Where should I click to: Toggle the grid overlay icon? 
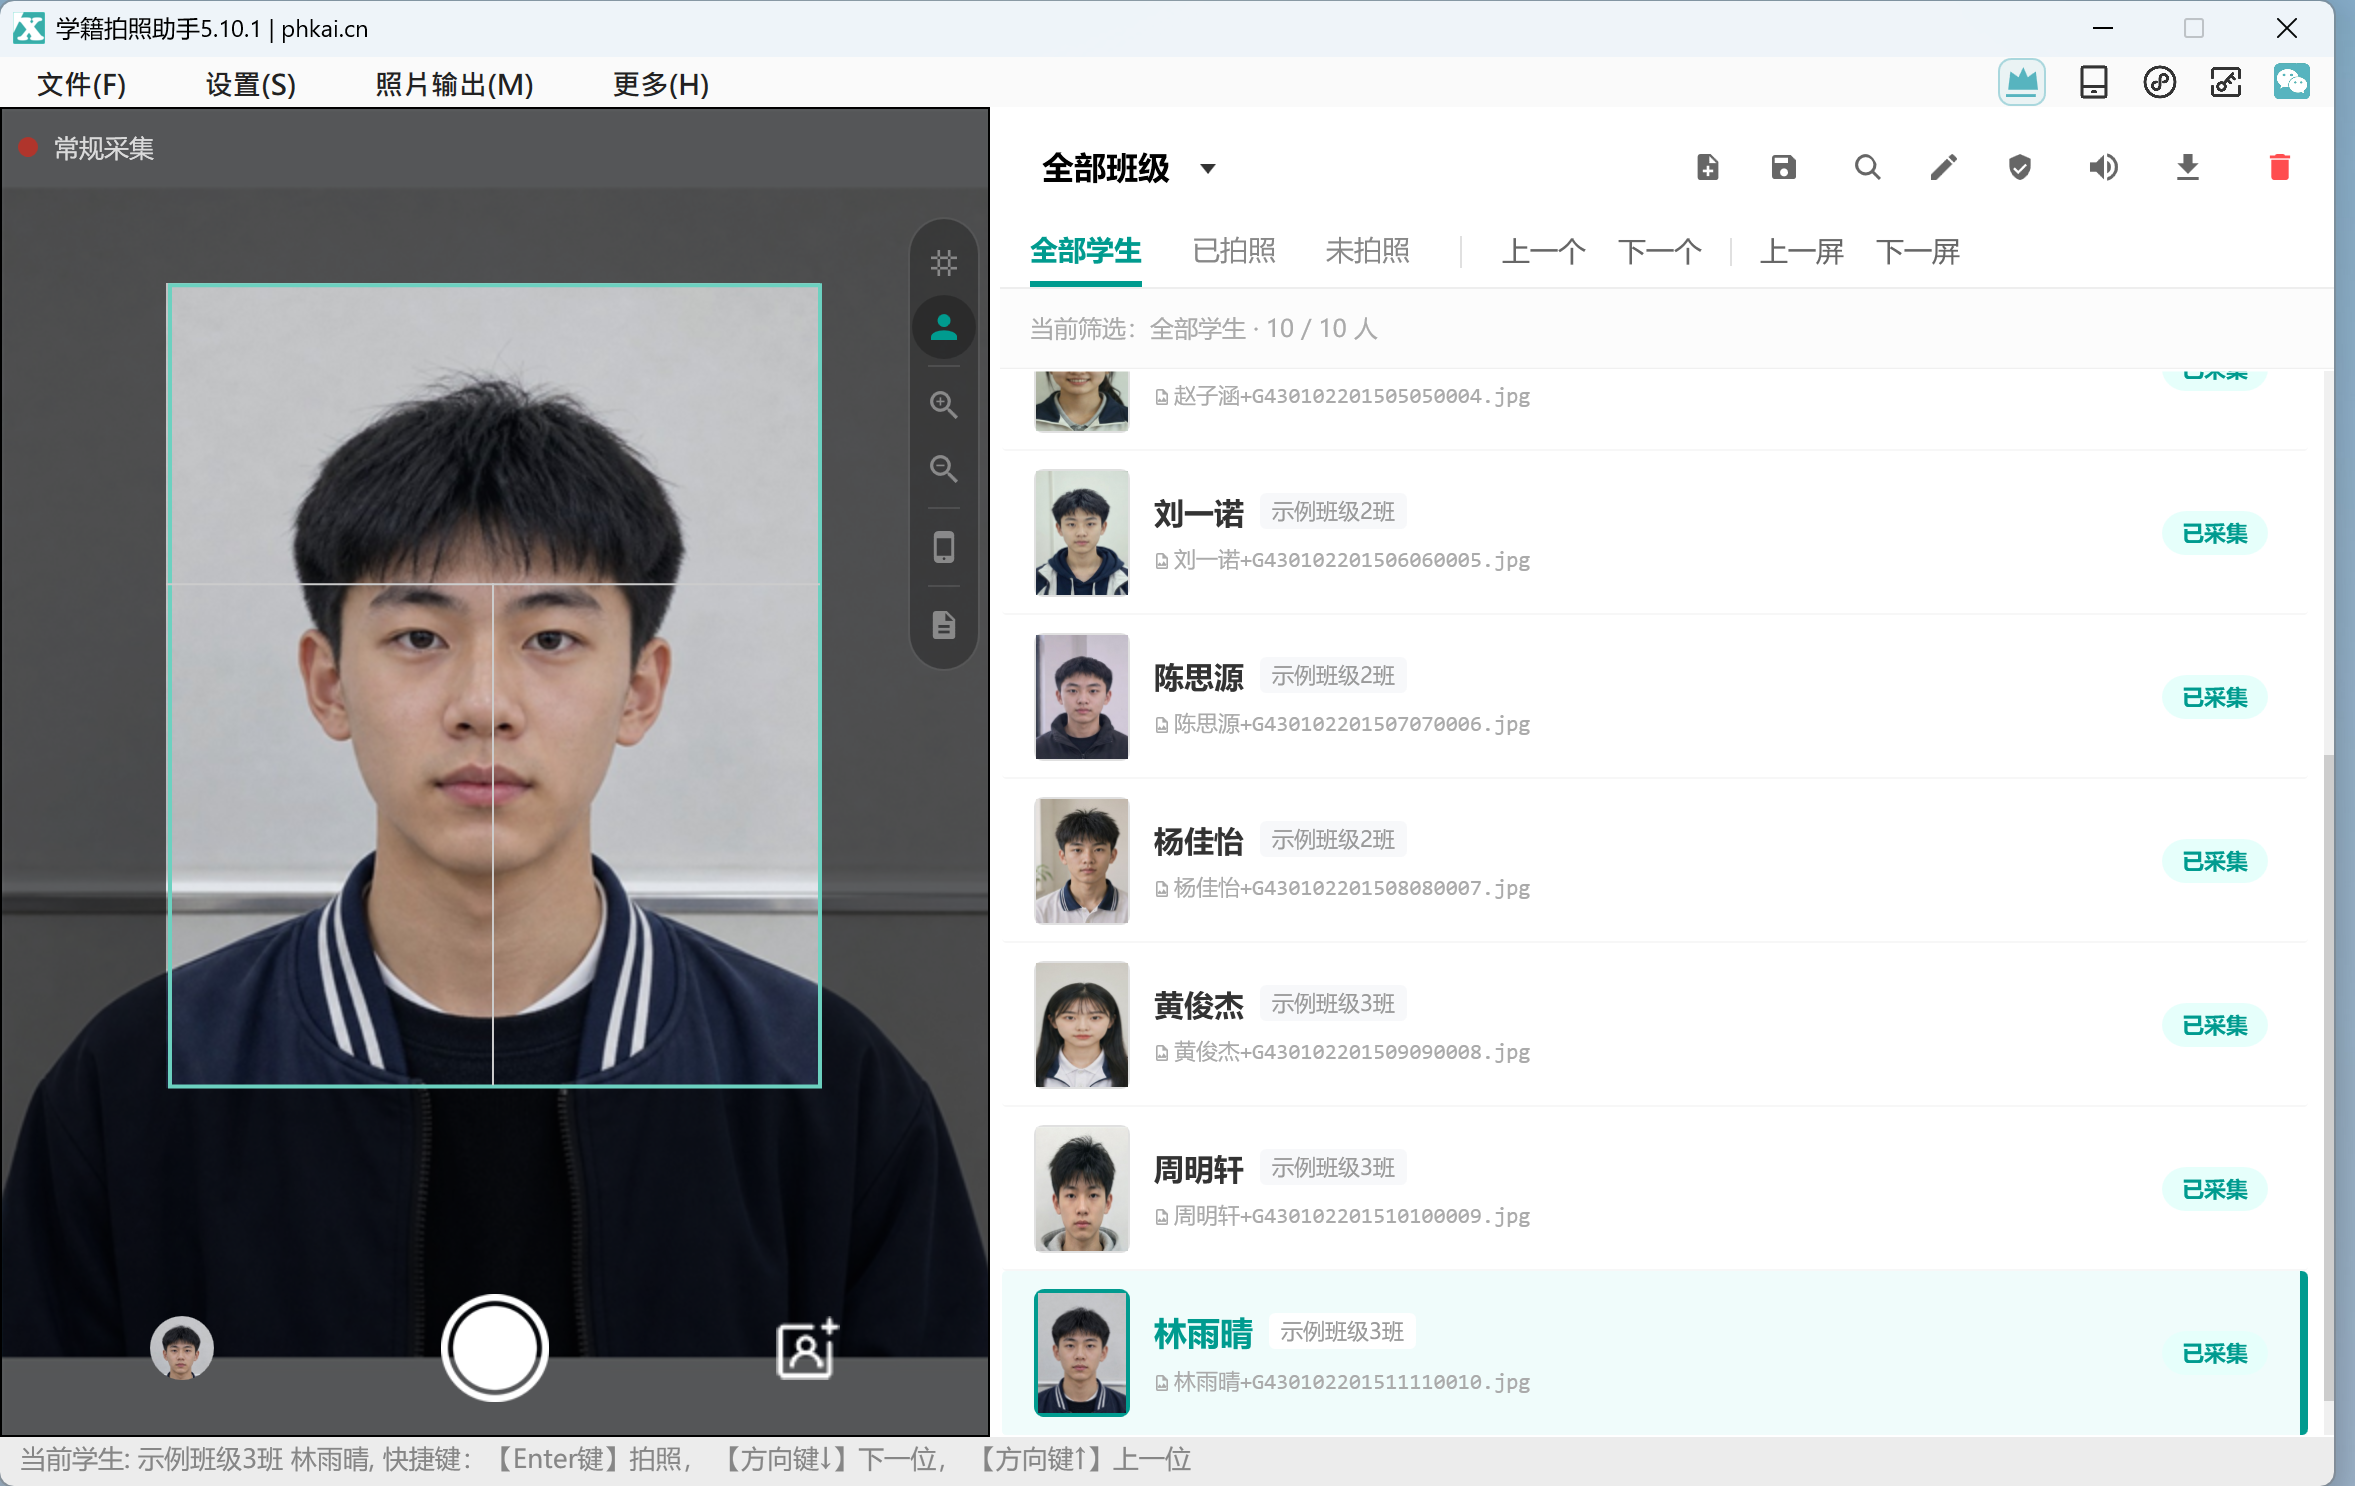point(943,263)
